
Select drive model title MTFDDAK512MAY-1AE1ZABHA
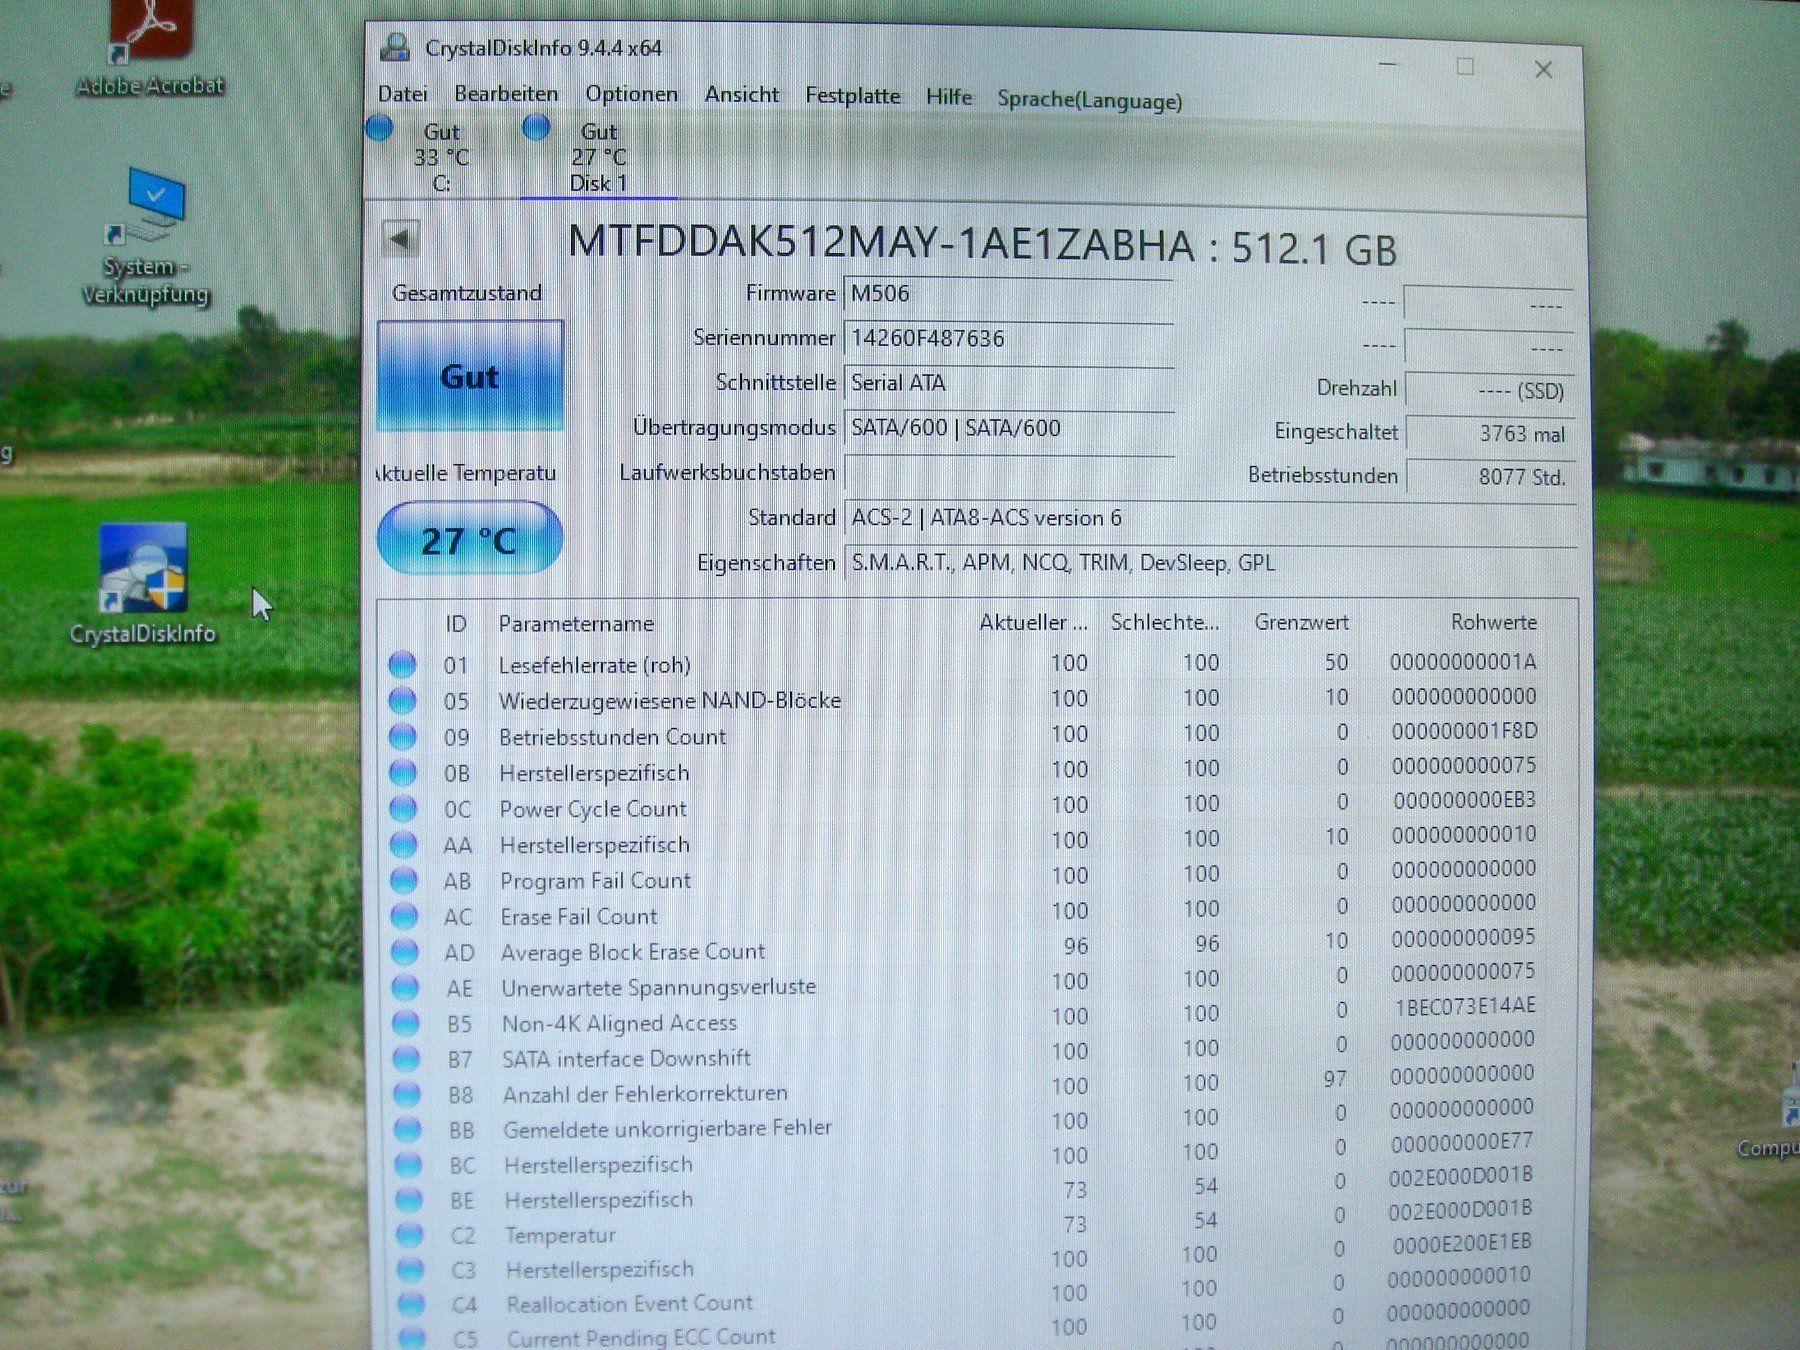point(881,244)
